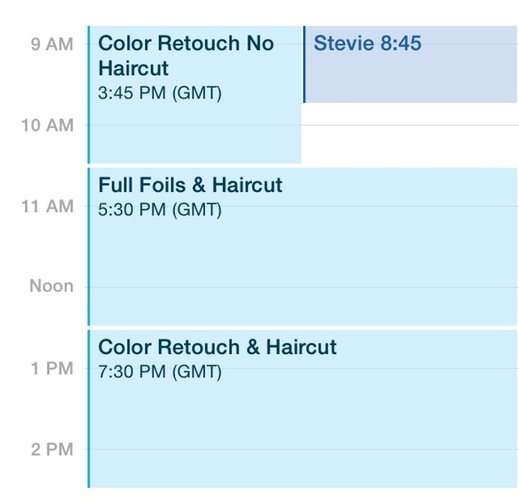This screenshot has width=519, height=500.
Task: Select the 1 PM hour label
Action: pyautogui.click(x=52, y=368)
